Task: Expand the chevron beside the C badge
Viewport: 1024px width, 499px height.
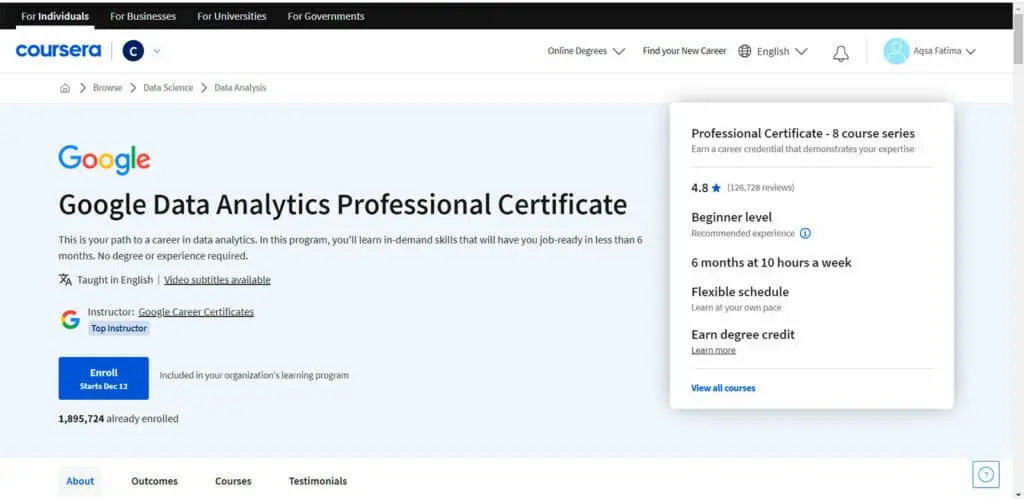Action: [156, 51]
